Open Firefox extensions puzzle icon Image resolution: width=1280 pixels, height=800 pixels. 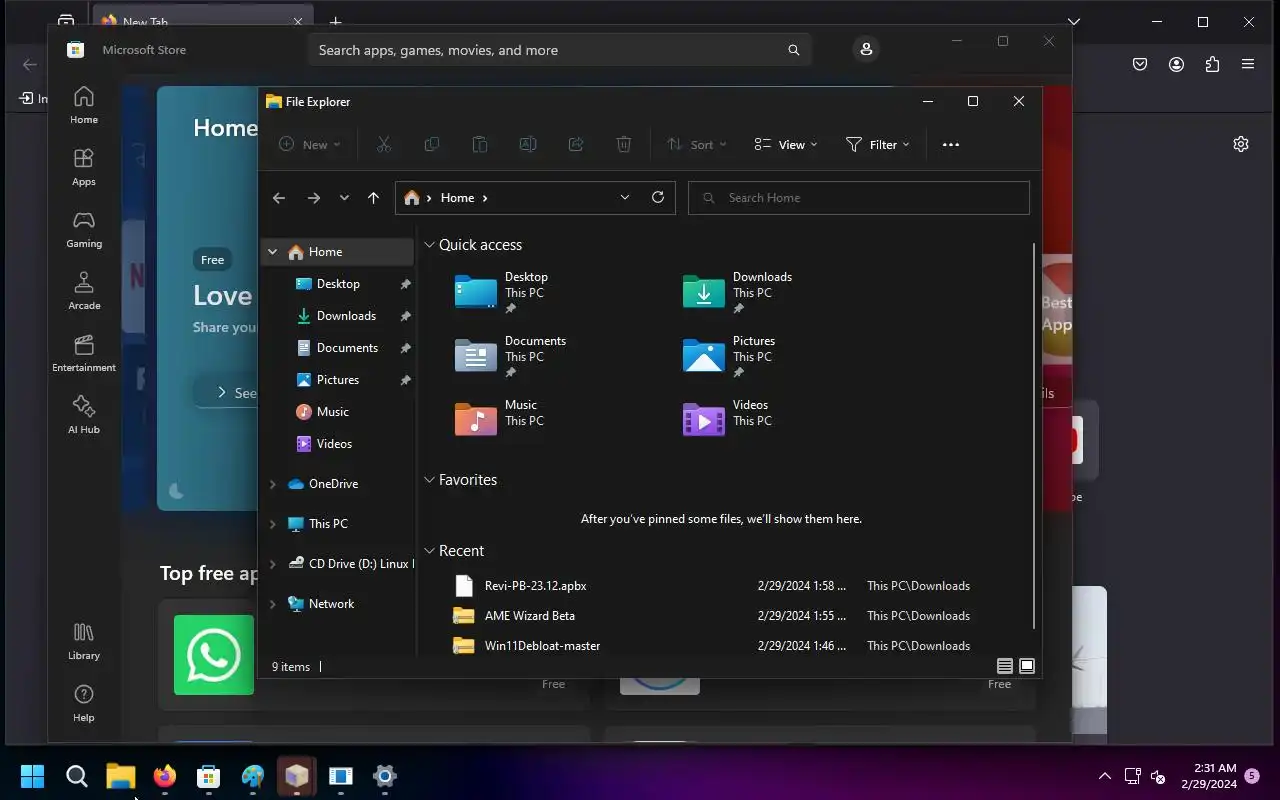coord(1212,64)
